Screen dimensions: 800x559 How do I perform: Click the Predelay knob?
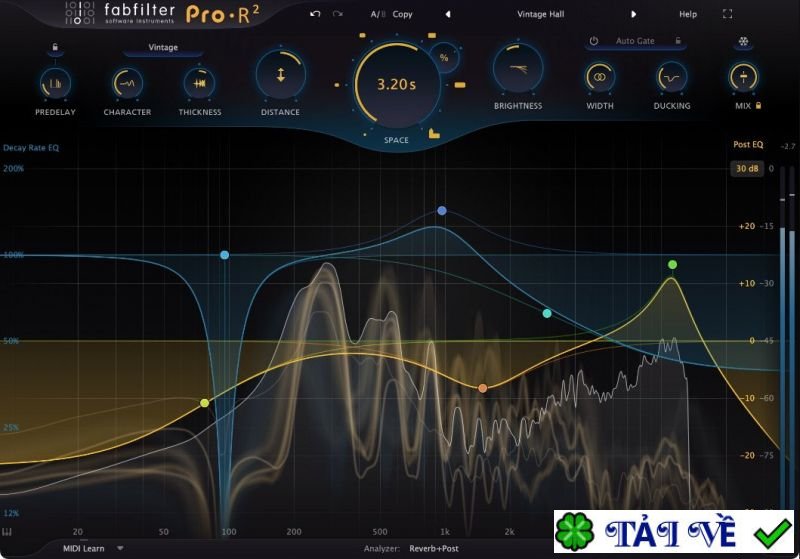click(55, 84)
